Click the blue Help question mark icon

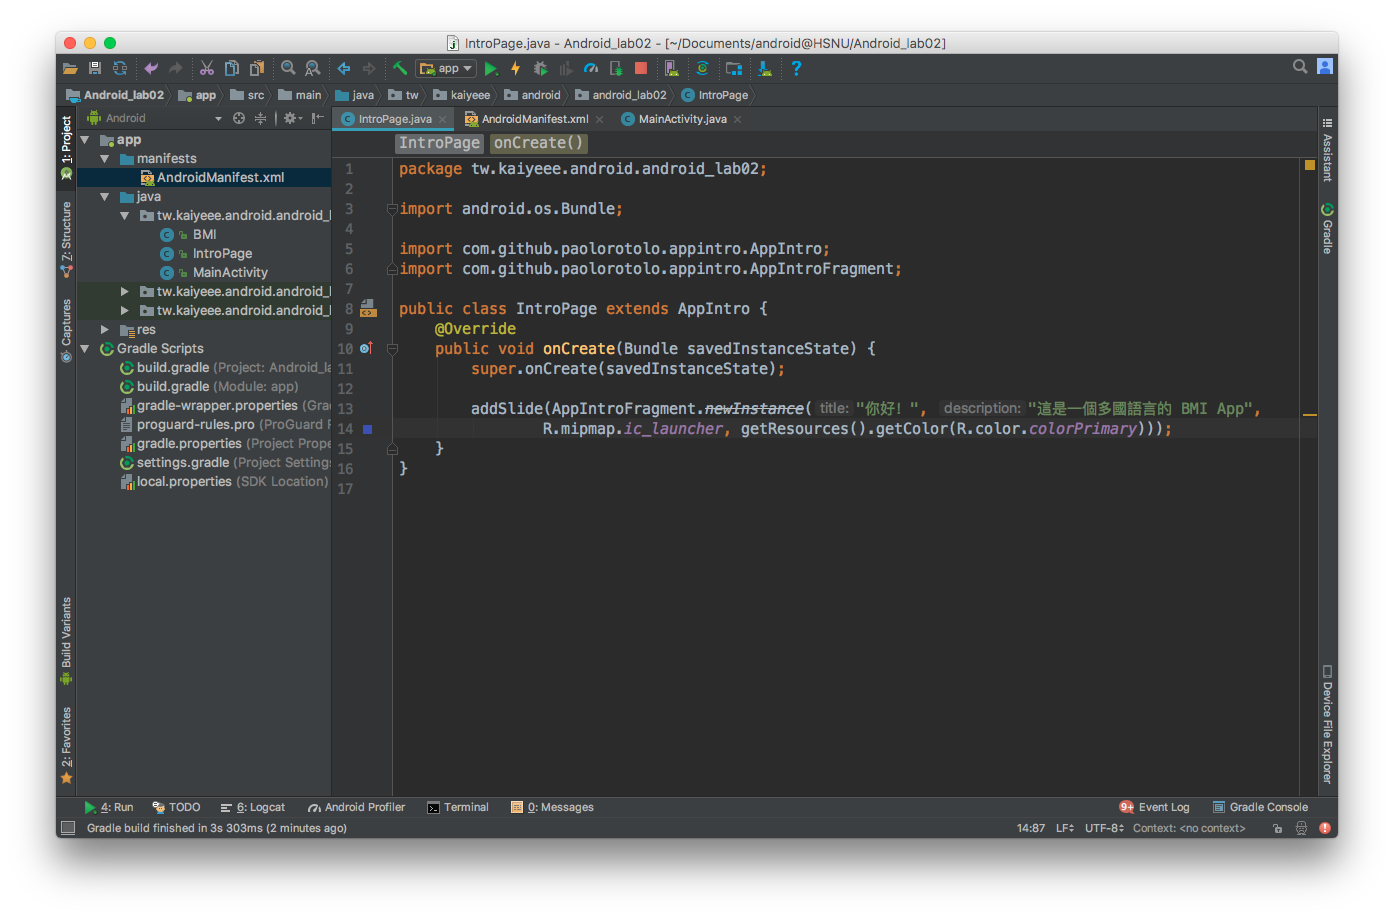tap(796, 69)
